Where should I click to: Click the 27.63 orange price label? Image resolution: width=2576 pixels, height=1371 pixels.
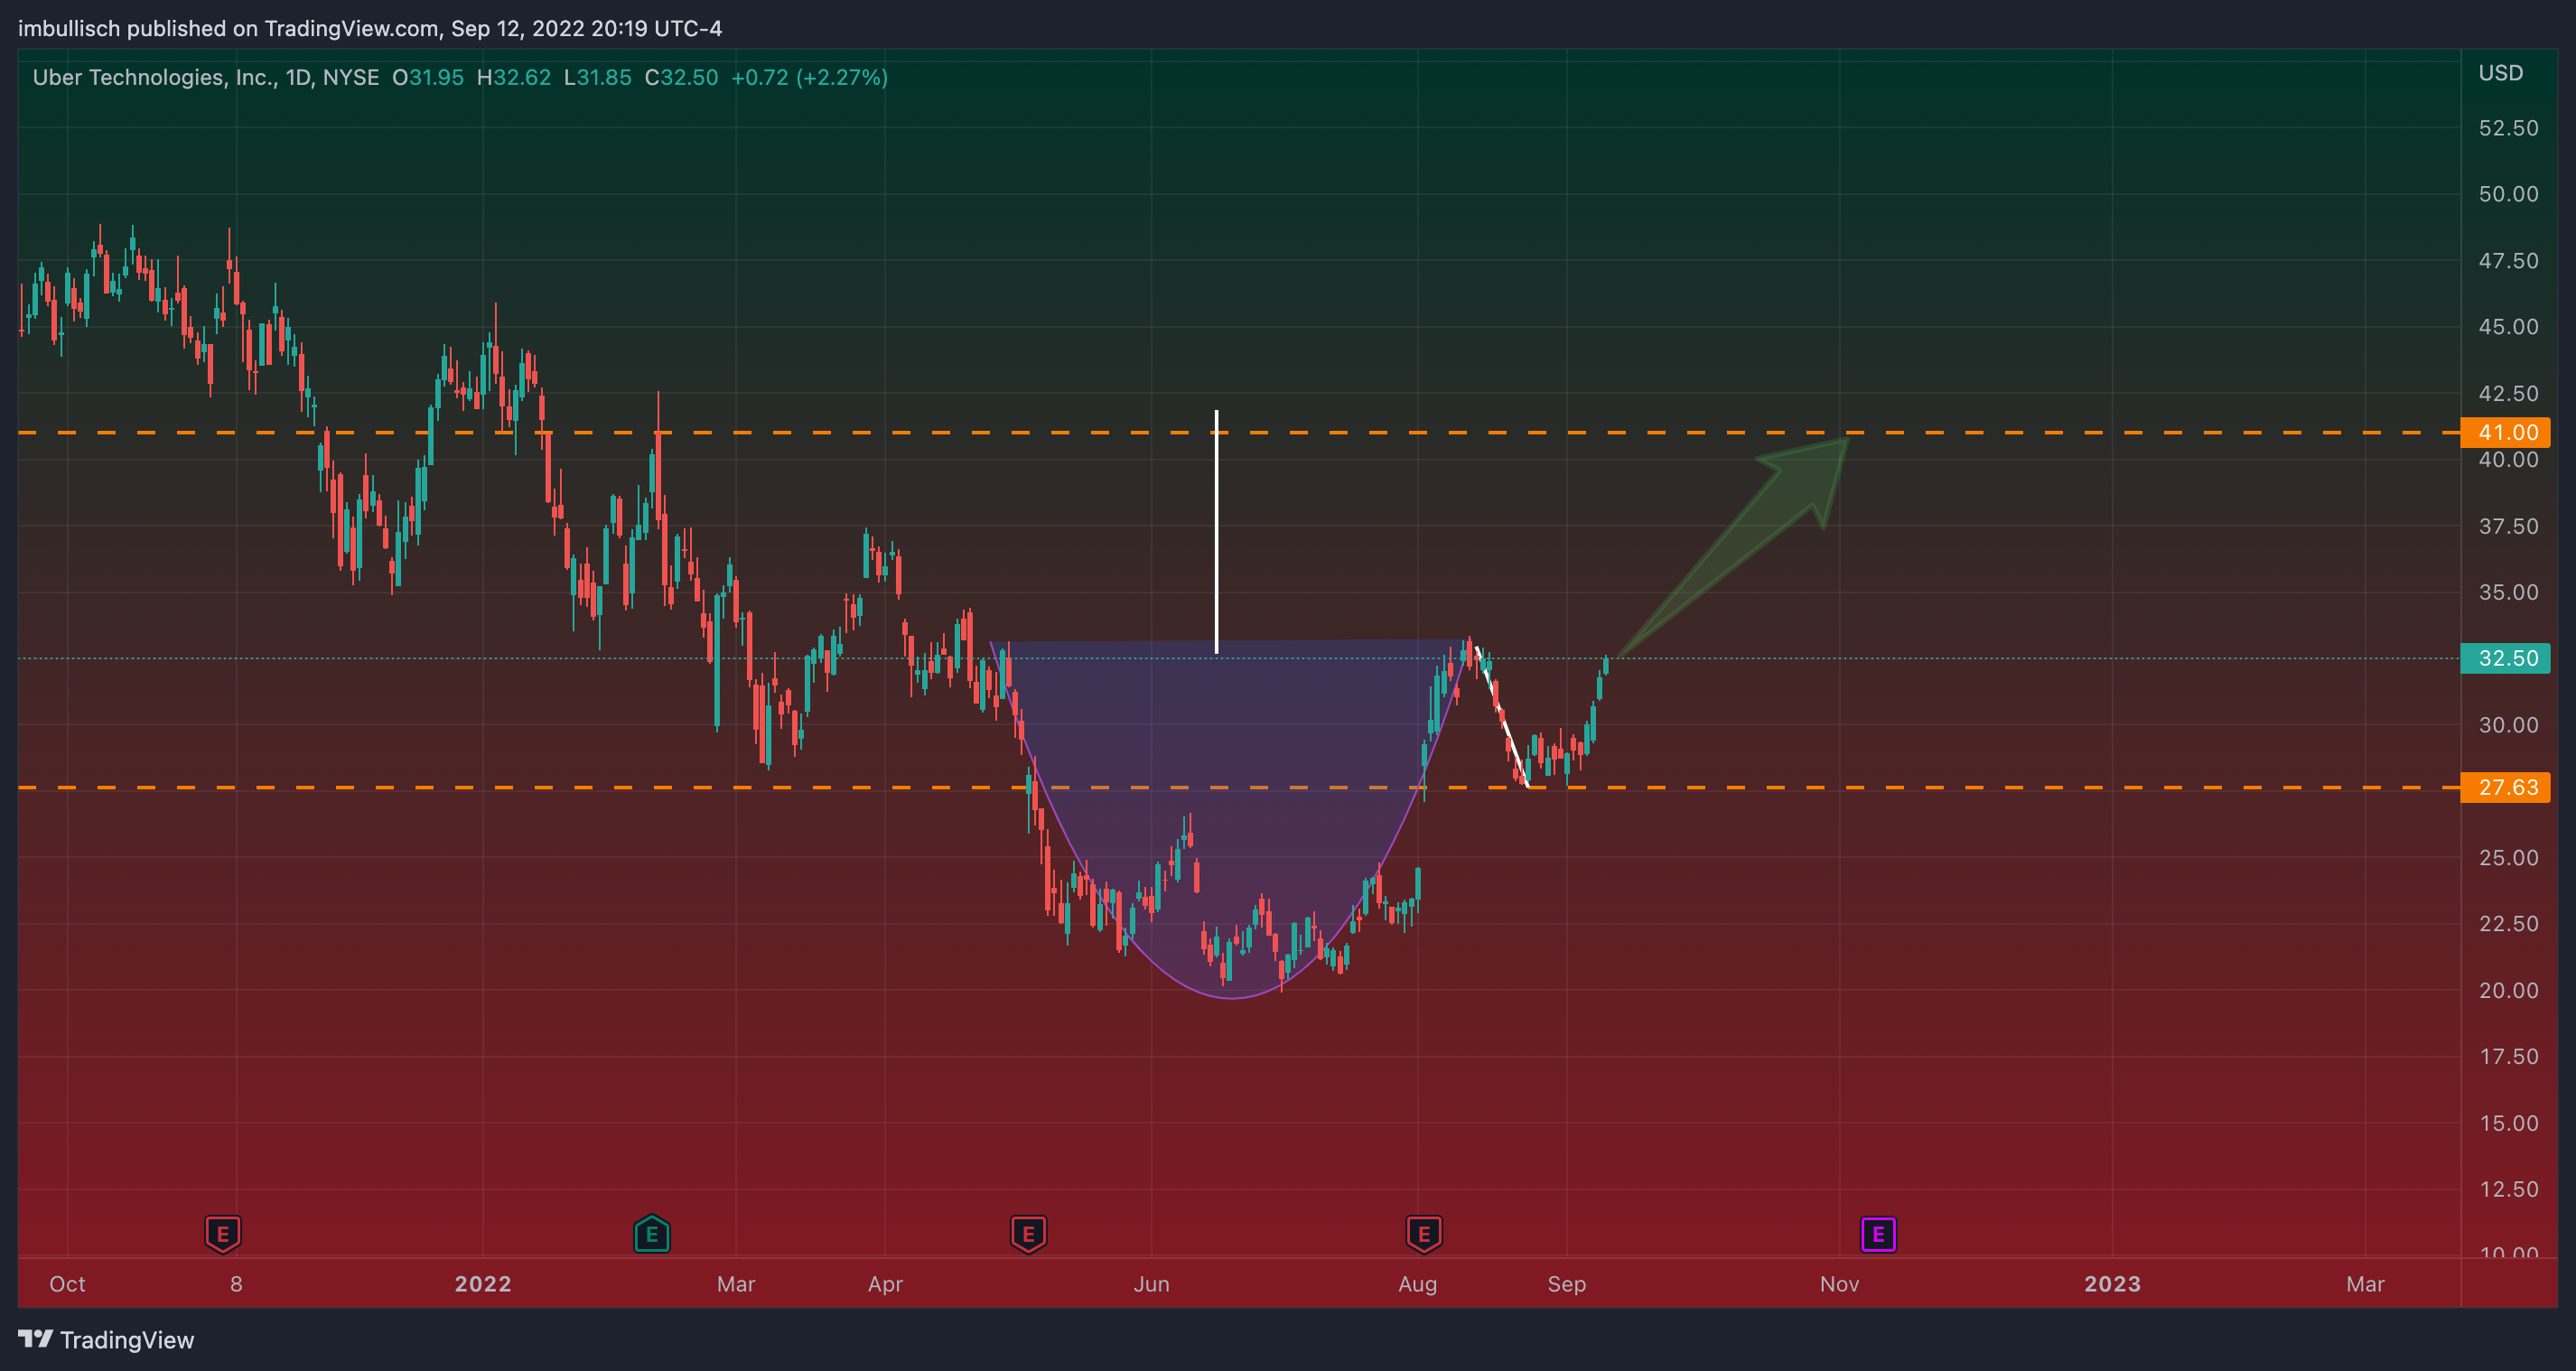[x=2505, y=787]
